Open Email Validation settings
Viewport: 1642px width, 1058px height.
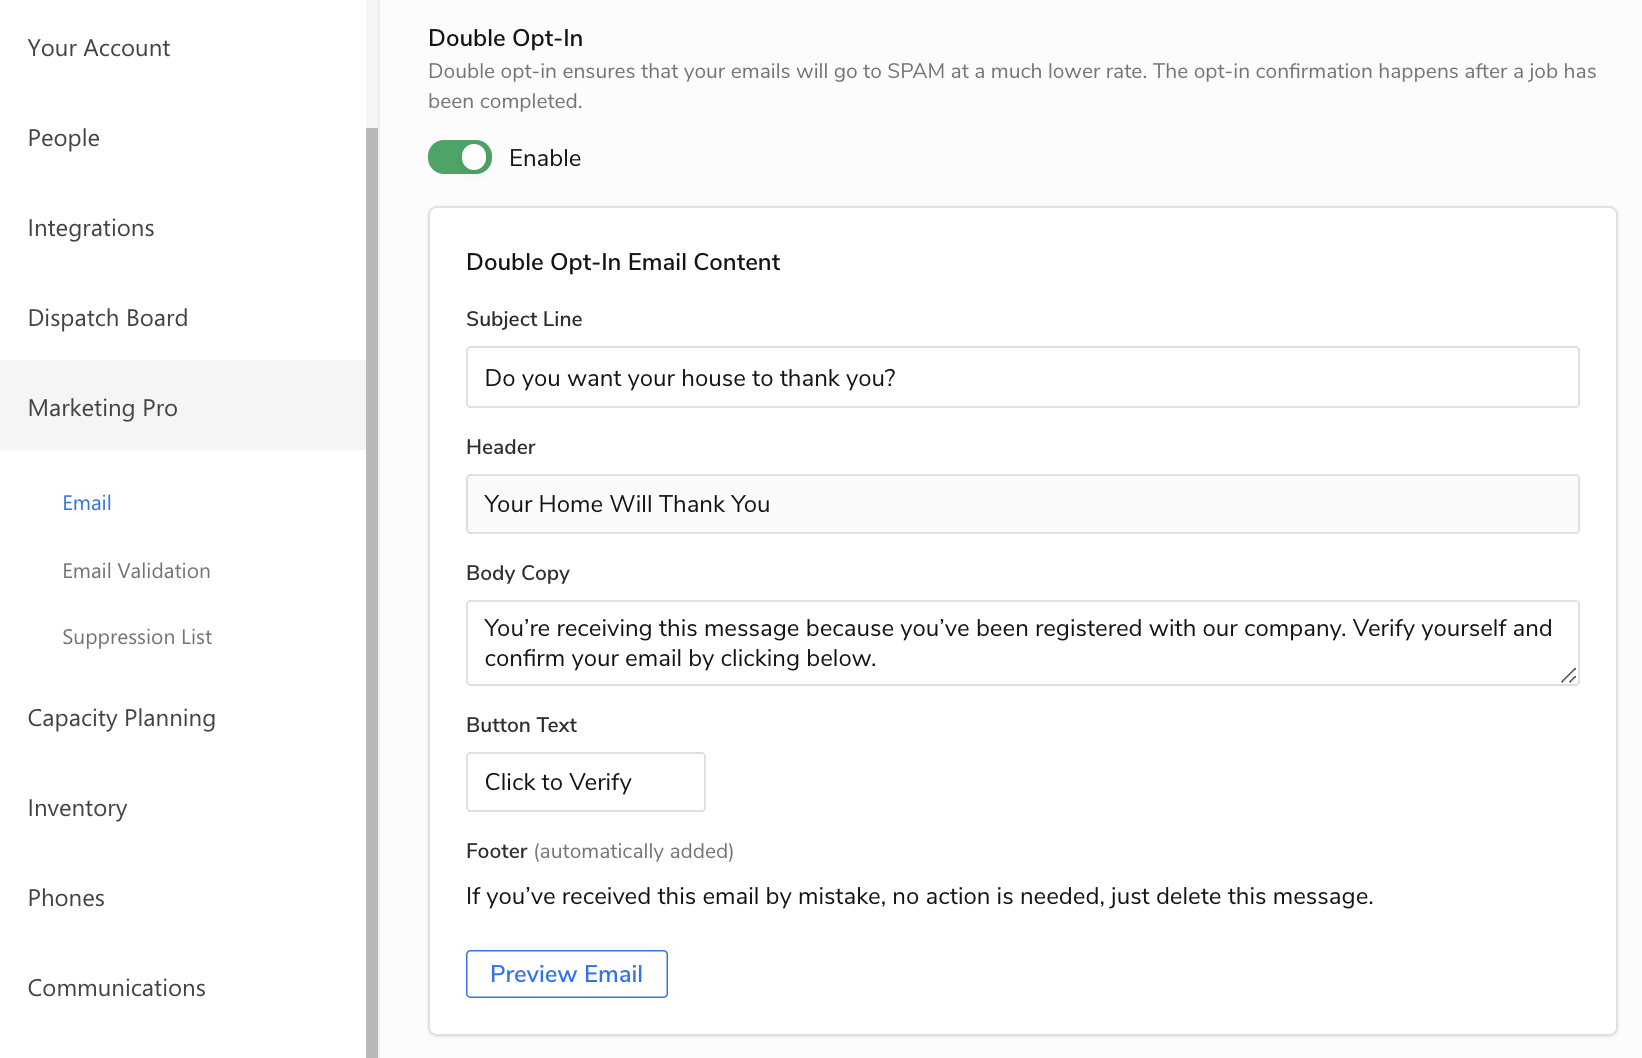[136, 571]
